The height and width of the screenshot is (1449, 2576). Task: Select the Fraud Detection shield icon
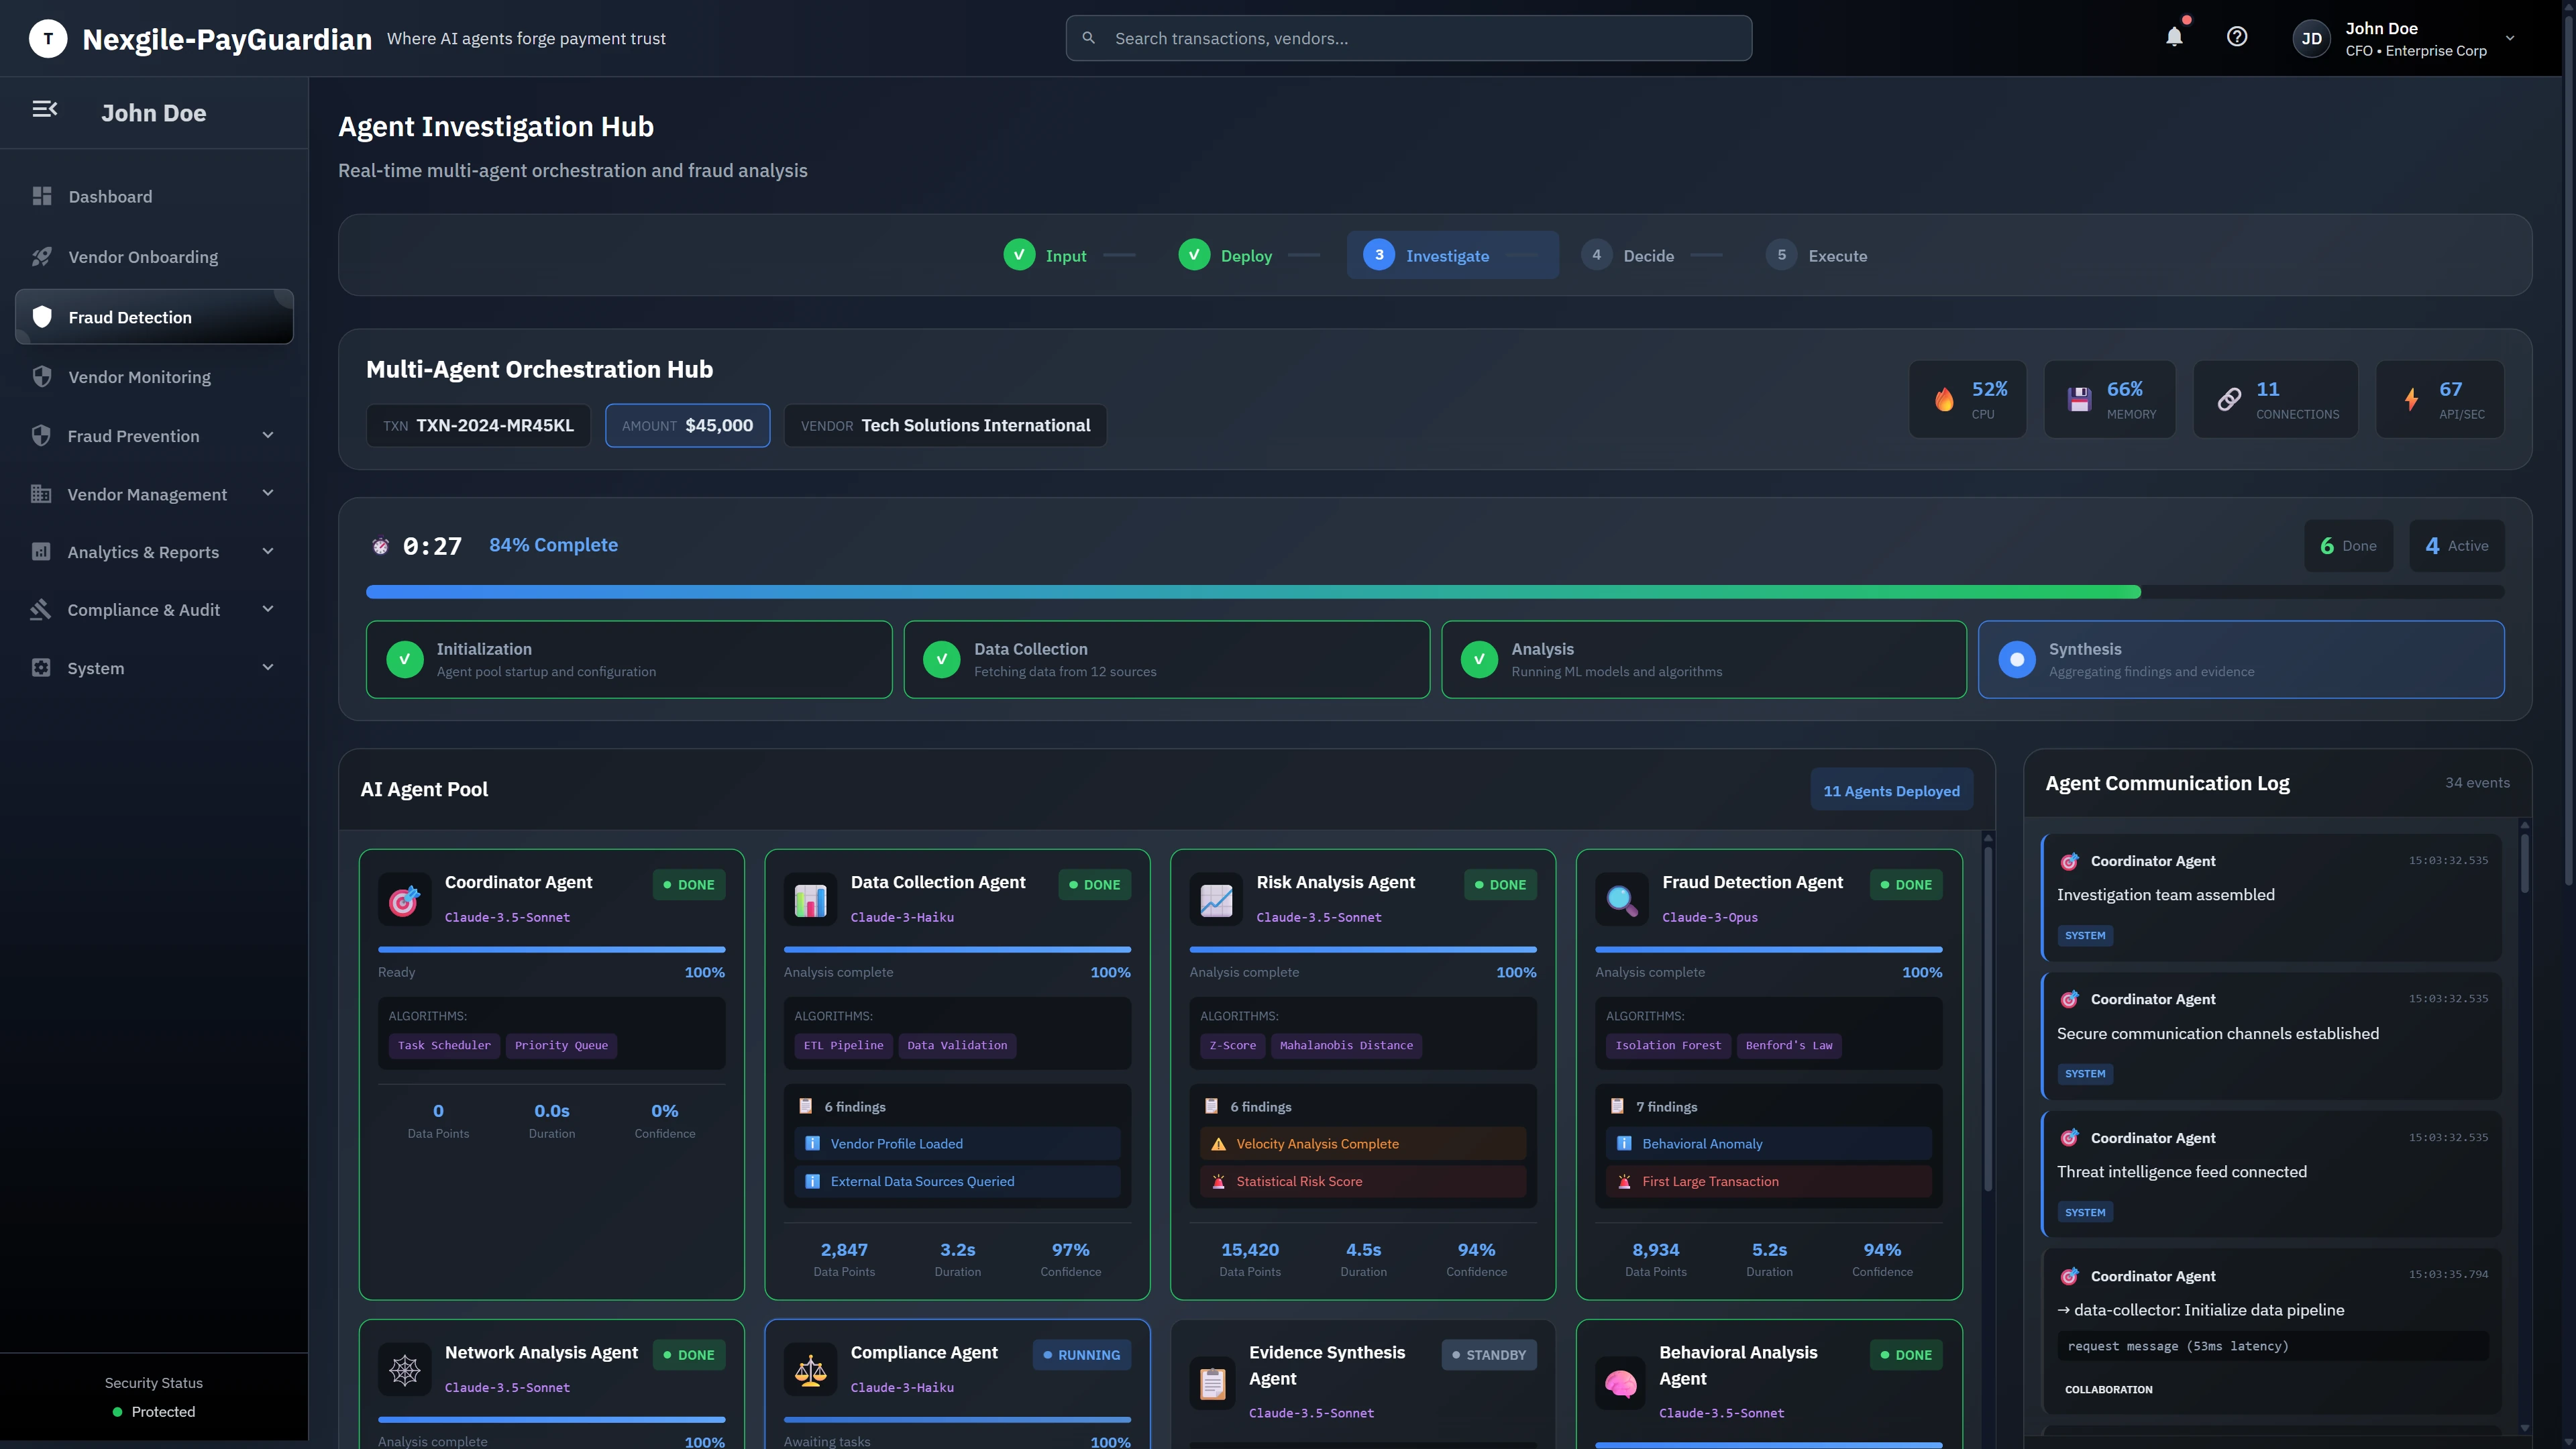coord(41,316)
